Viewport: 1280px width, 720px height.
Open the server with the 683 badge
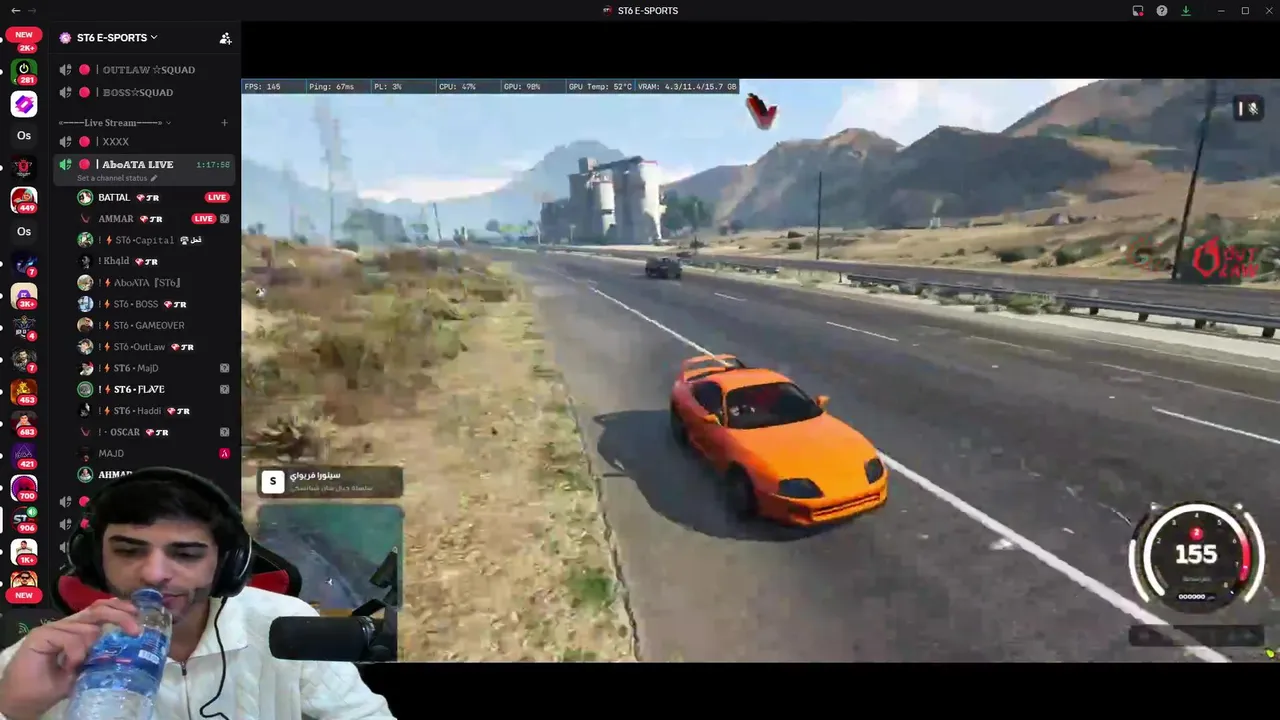click(24, 424)
